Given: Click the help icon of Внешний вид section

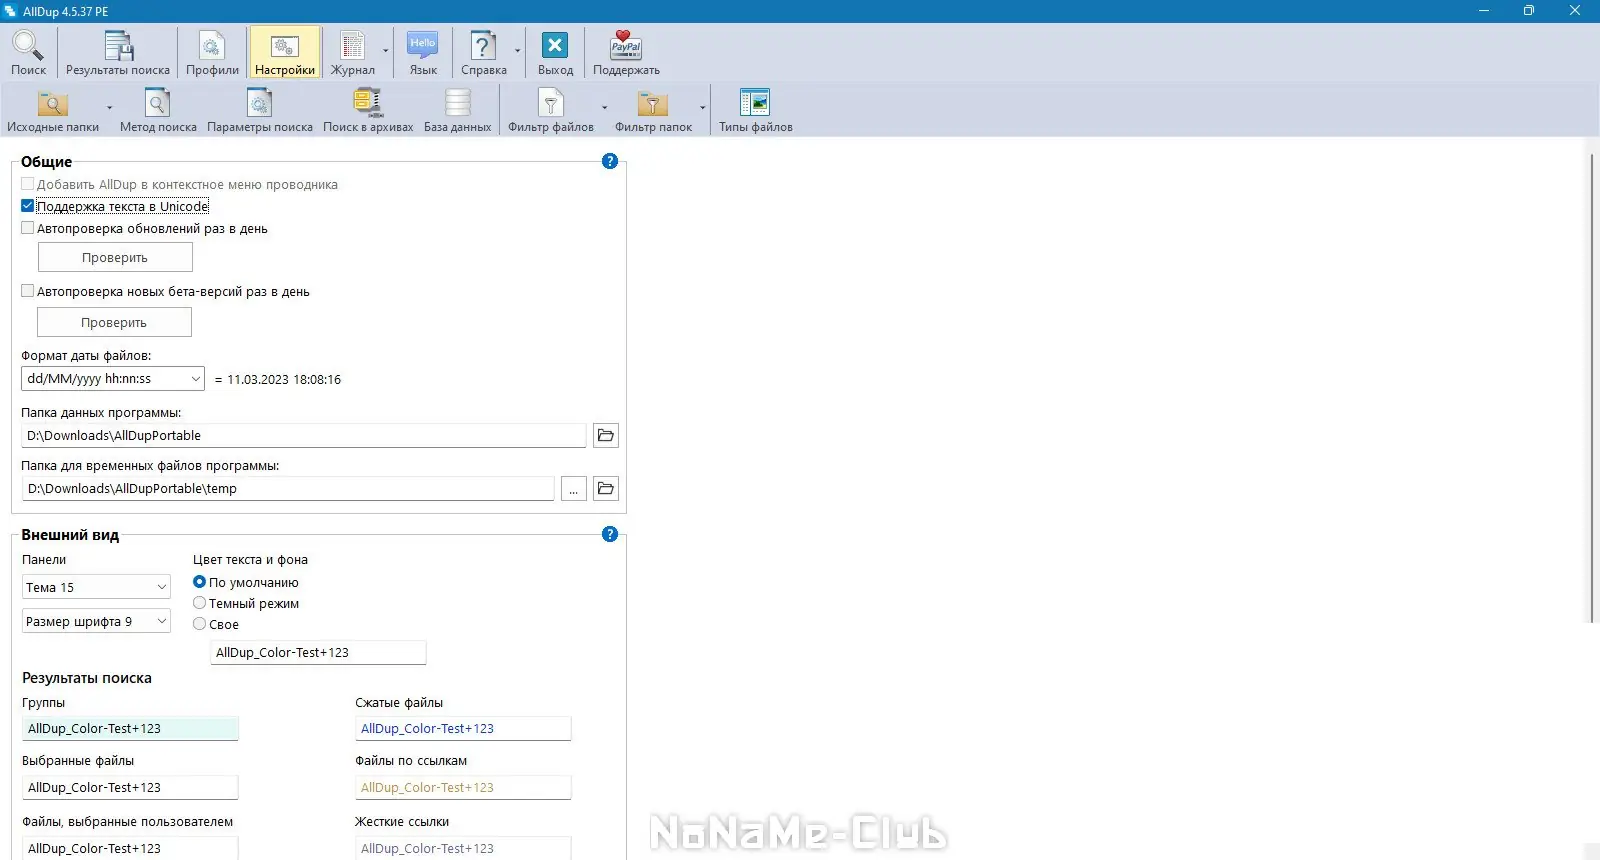Looking at the screenshot, I should 610,534.
